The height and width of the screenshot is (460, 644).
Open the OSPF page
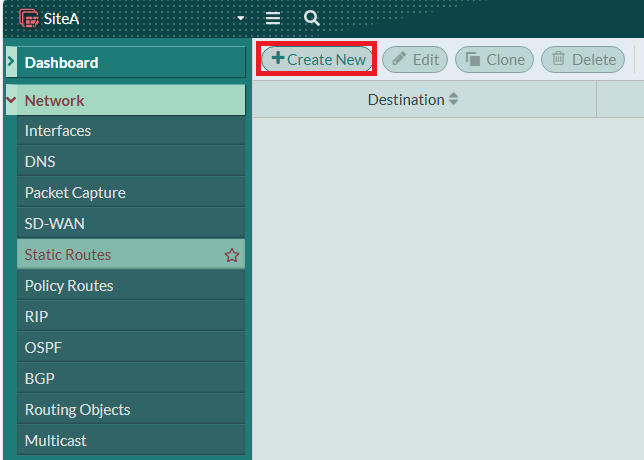point(131,347)
